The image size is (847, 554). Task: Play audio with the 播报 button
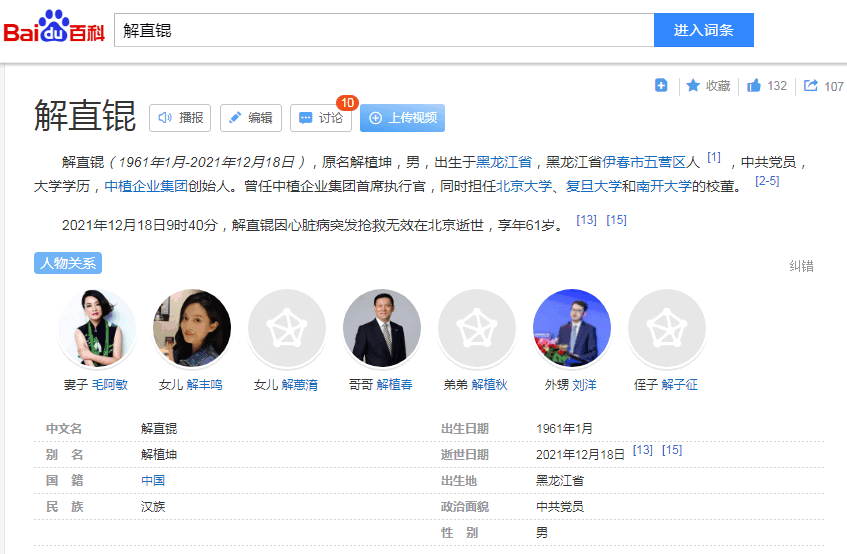click(180, 118)
